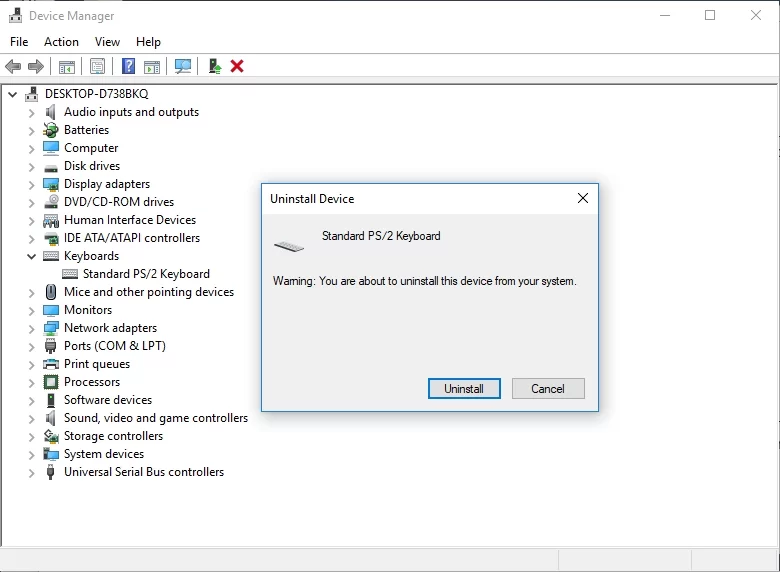Expand the Display adapters chevron
Viewport: 780px width, 572px height.
tap(31, 185)
